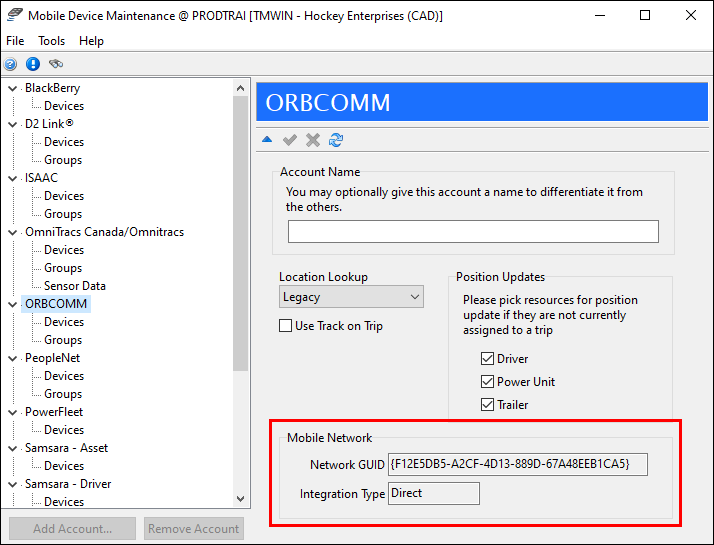Click the tree panel scrollbar thumb

(x=241, y=233)
